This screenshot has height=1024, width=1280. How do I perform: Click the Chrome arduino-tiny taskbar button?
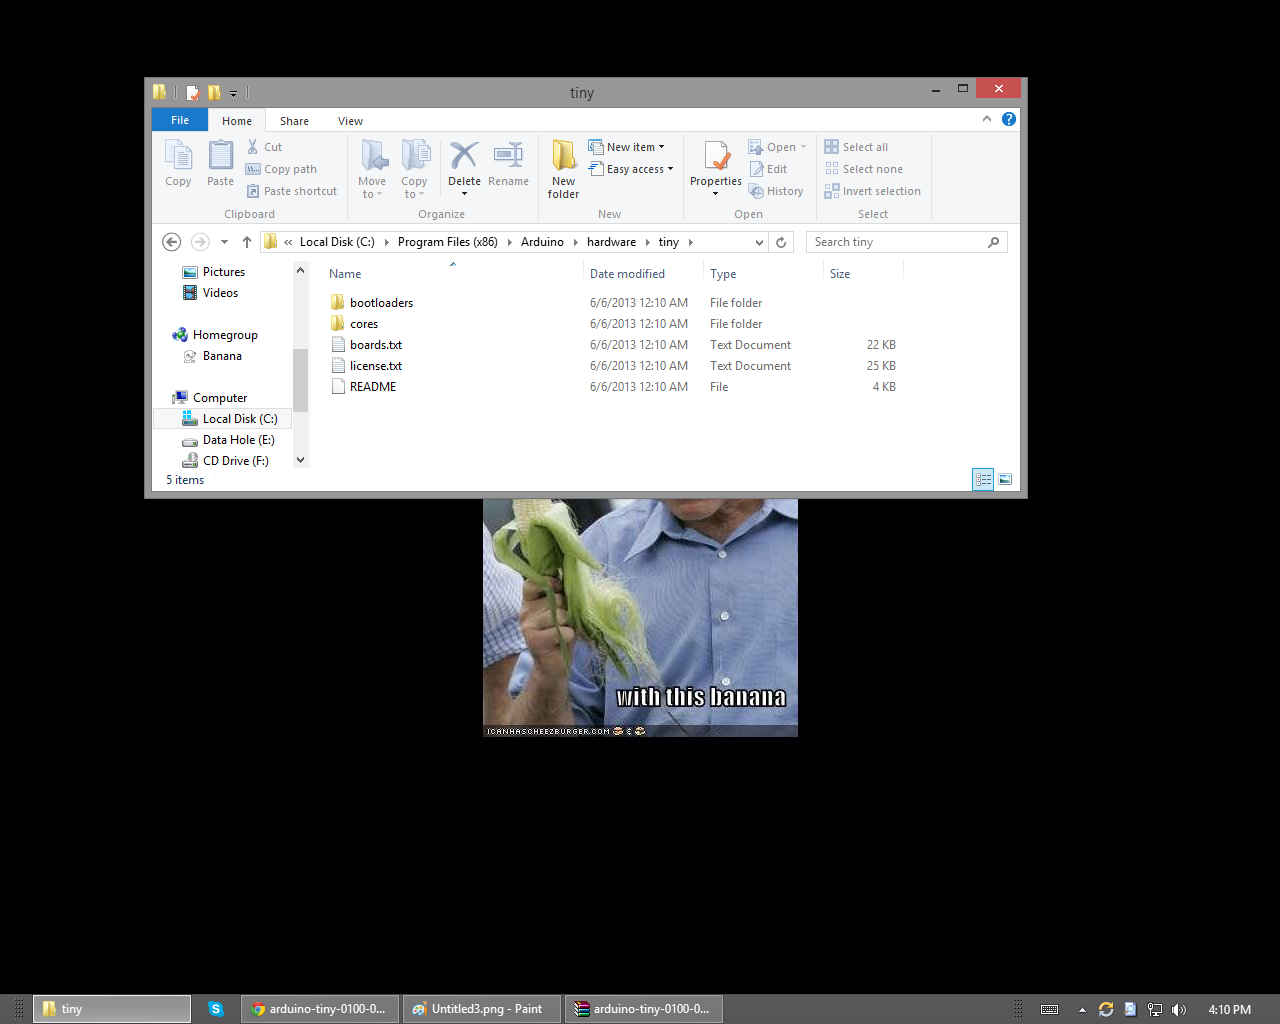point(320,1009)
